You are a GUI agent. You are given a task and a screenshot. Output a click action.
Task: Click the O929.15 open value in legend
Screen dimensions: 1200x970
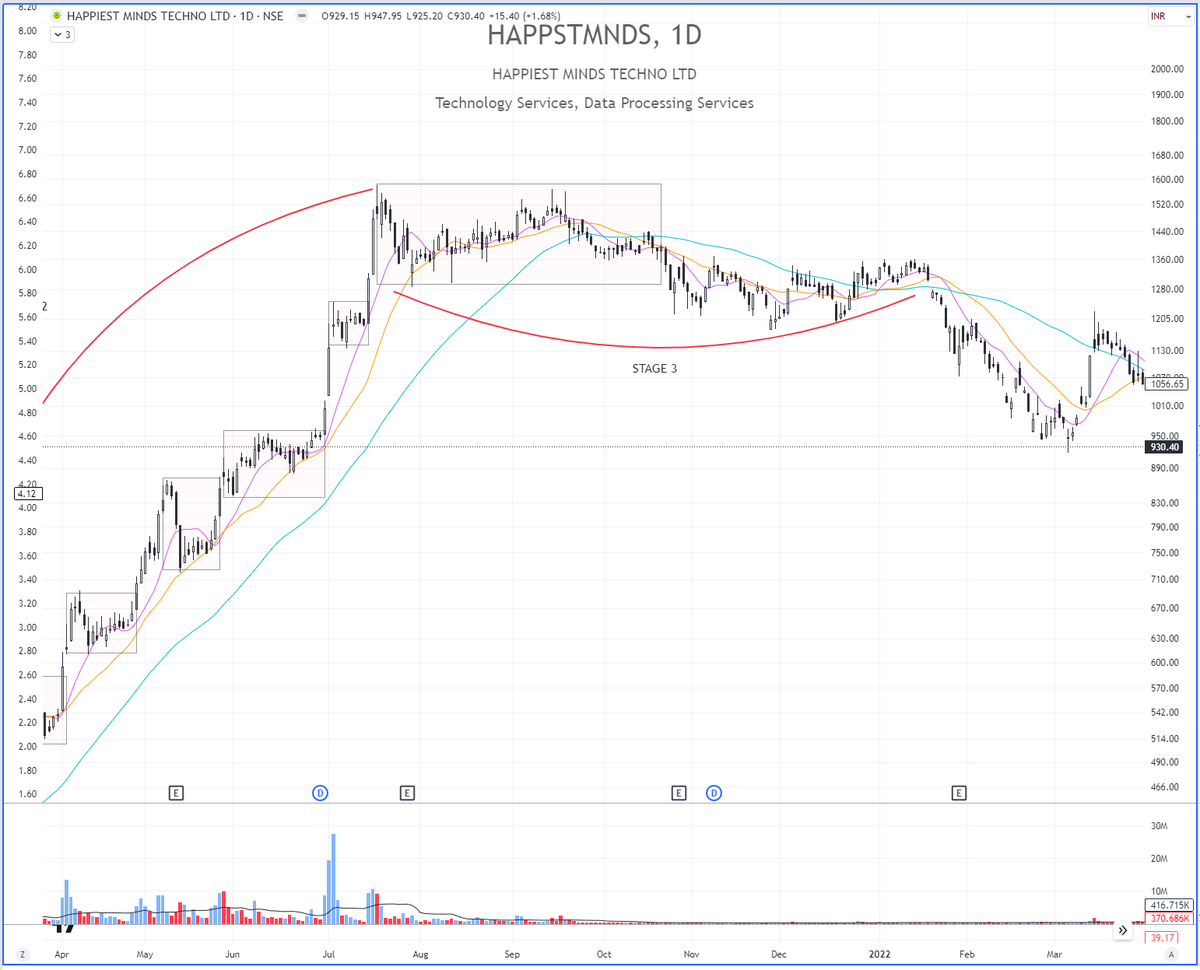[x=342, y=17]
